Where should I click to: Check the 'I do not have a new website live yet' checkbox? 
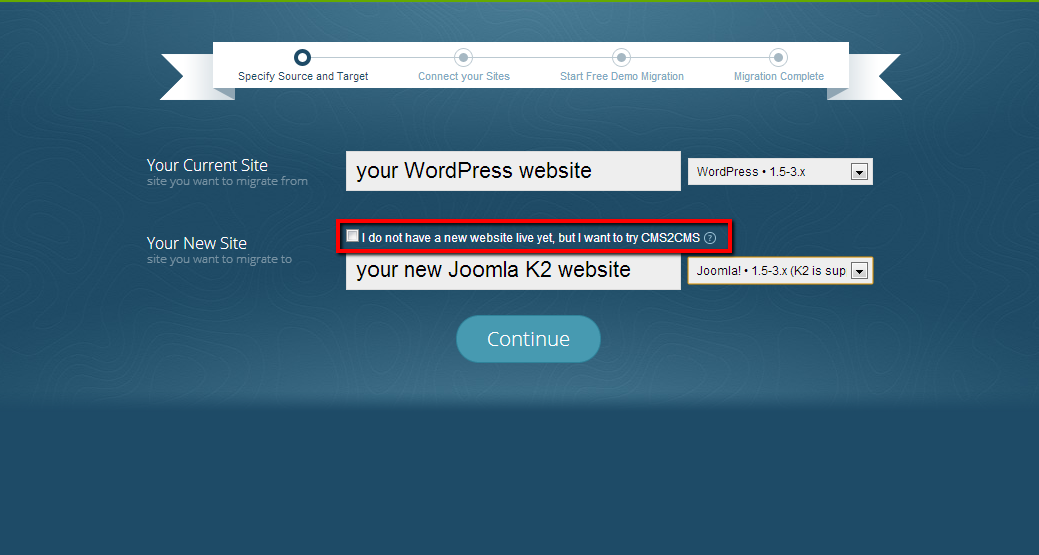353,236
